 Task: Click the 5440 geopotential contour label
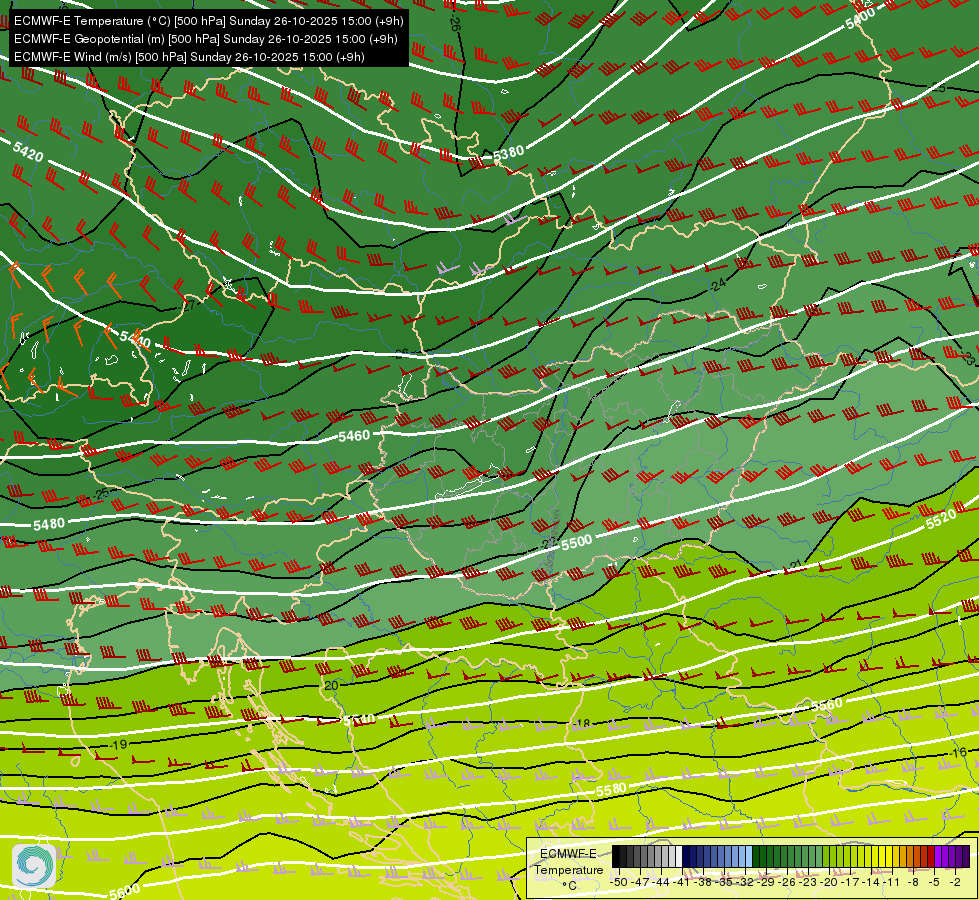pyautogui.click(x=135, y=339)
